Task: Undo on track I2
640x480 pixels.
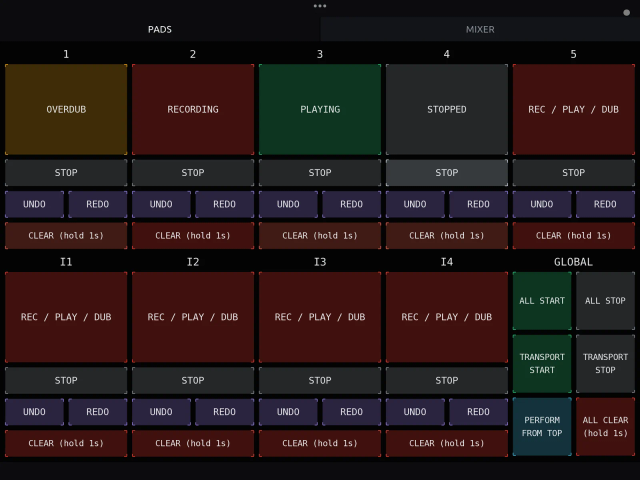Action: click(x=161, y=412)
